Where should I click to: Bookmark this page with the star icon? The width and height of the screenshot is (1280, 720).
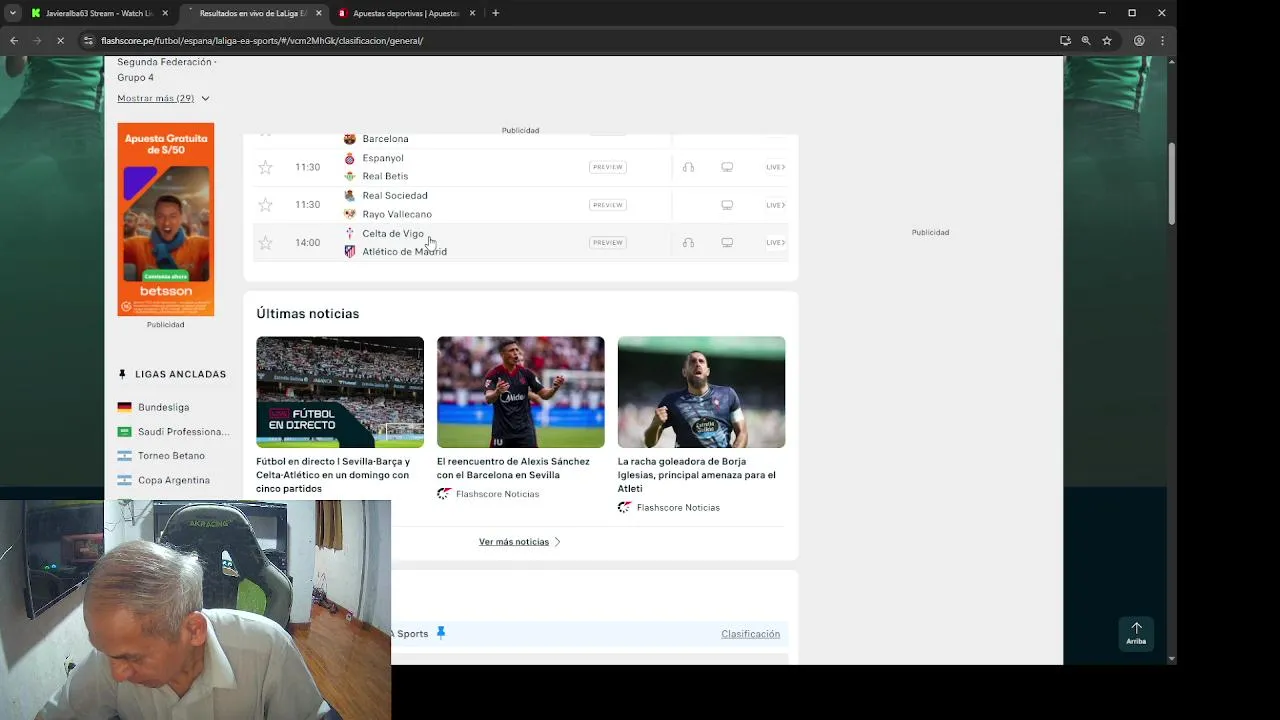pyautogui.click(x=1107, y=41)
